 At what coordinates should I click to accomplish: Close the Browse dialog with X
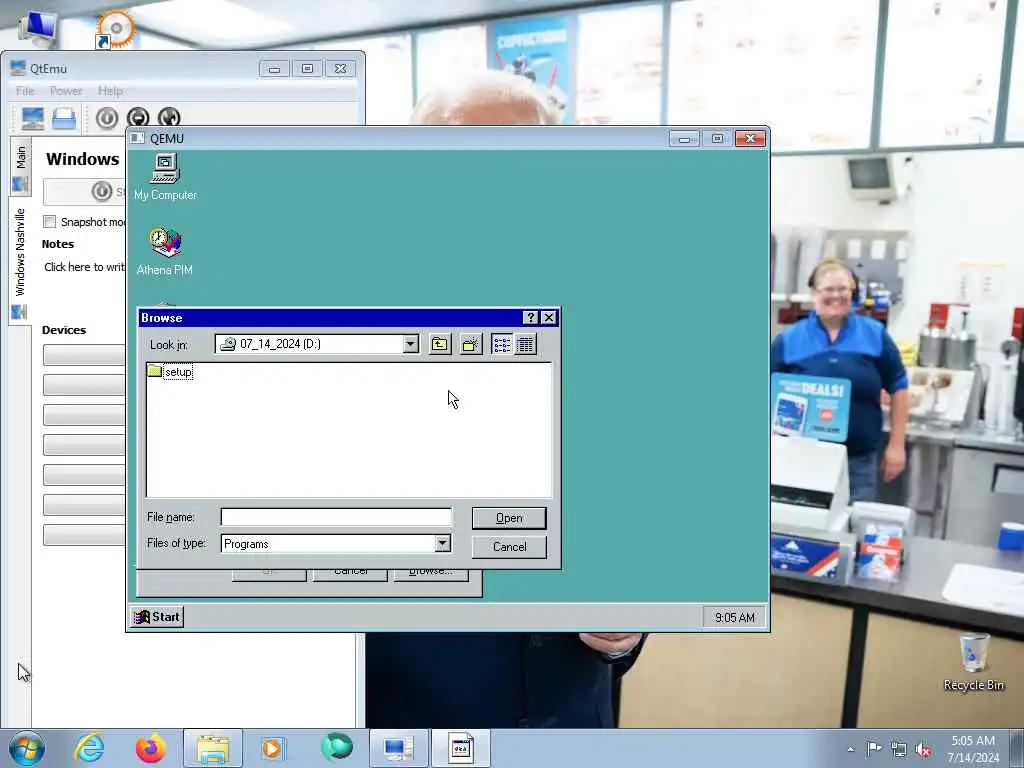[x=549, y=317]
